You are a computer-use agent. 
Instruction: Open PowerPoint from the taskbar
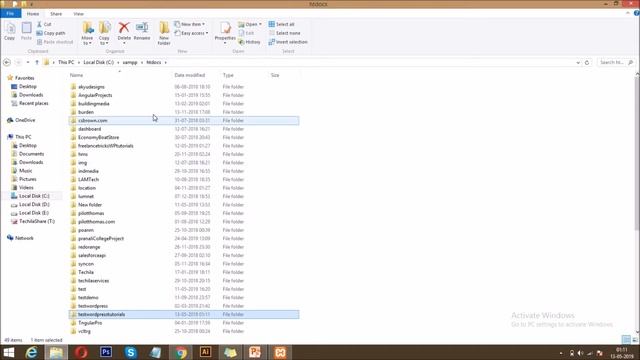coord(255,352)
